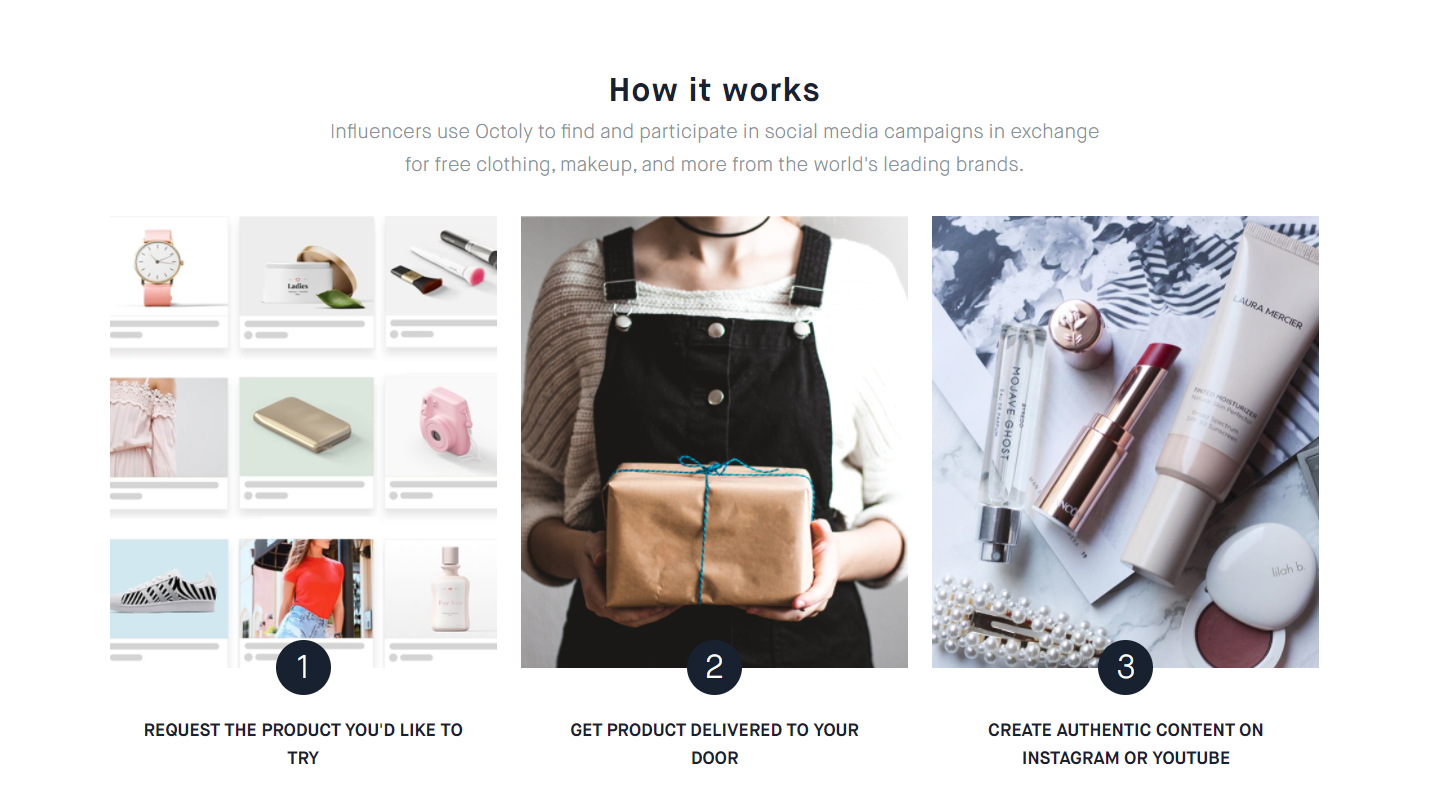Click the step 2 number badge

pos(714,667)
